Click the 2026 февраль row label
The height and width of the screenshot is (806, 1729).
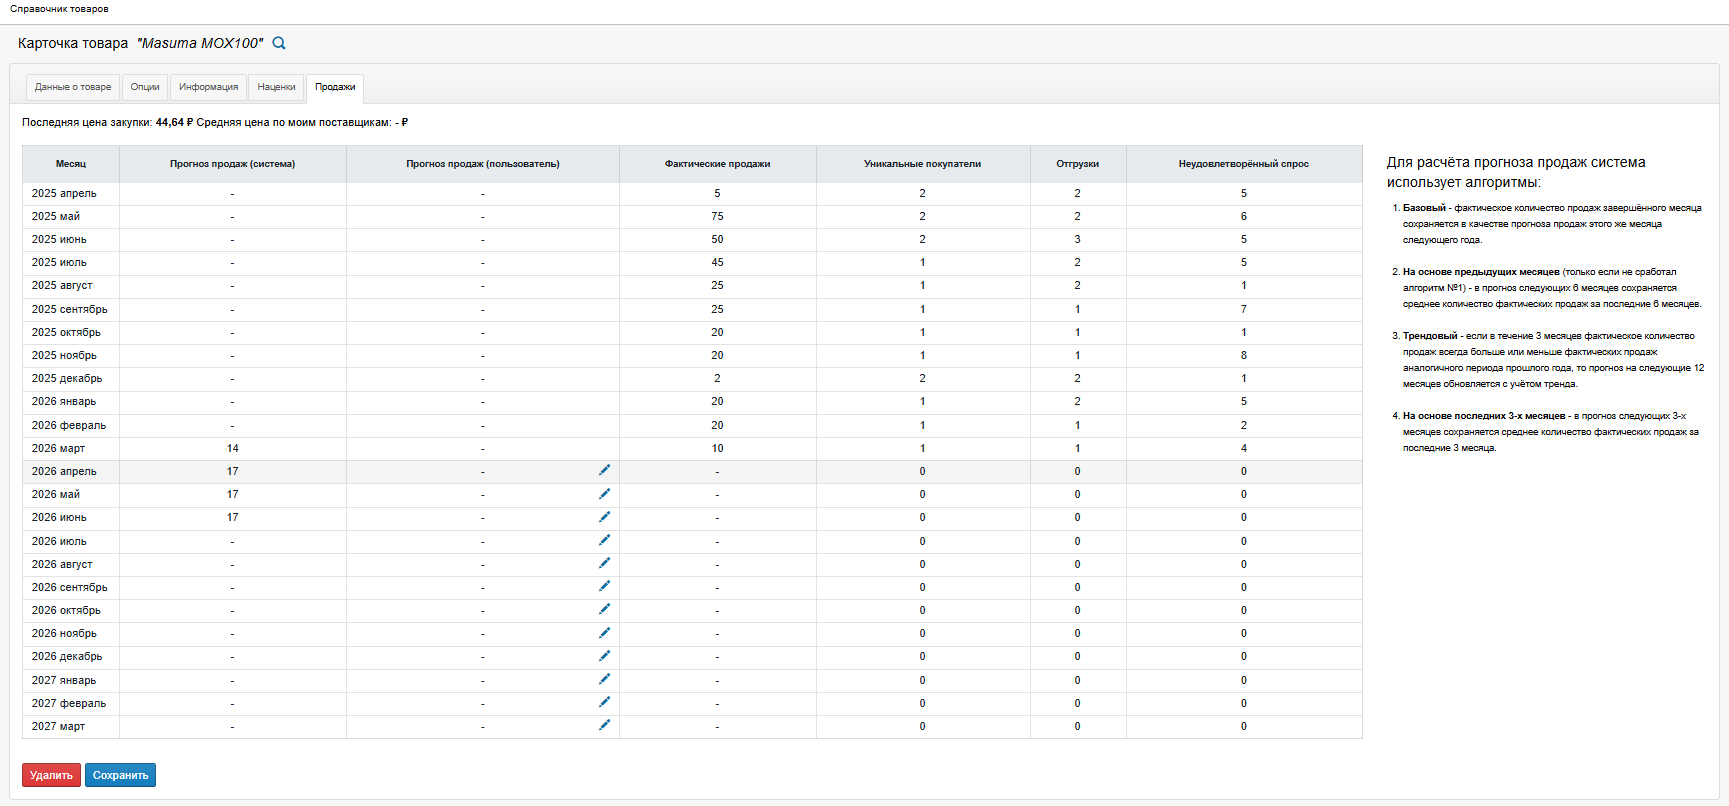tap(68, 425)
